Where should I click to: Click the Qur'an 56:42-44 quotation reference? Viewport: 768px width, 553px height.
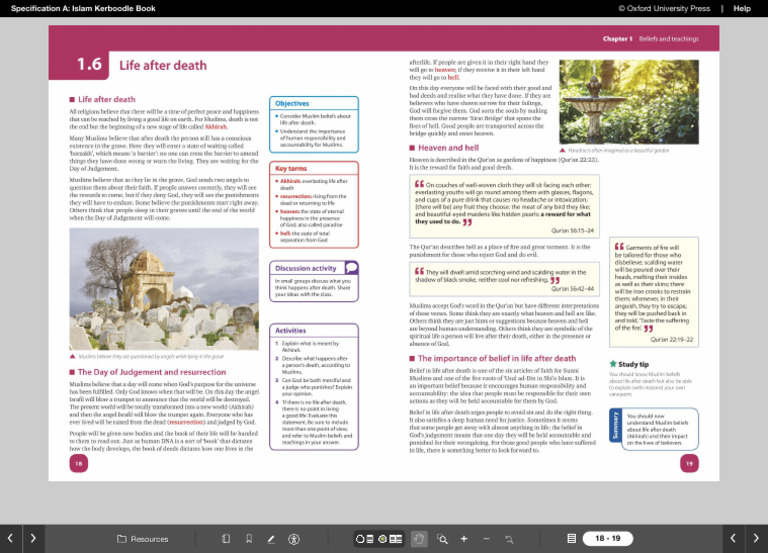(x=572, y=289)
